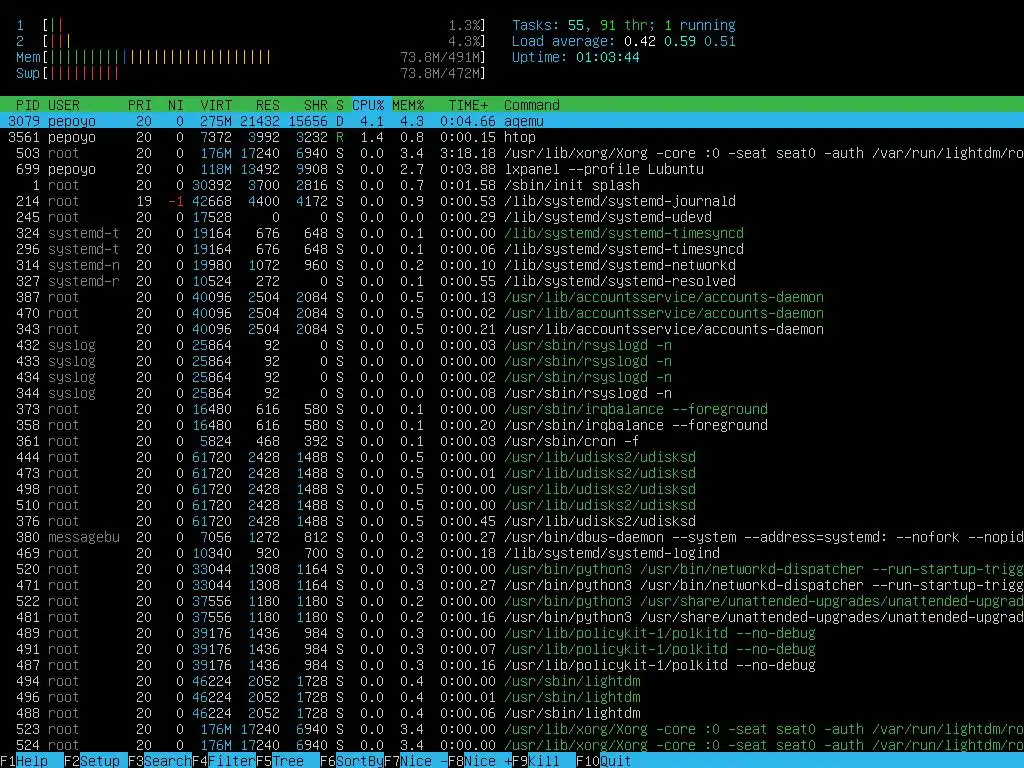This screenshot has width=1024, height=768.
Task: Sort by the CPU% column header
Action: click(368, 105)
